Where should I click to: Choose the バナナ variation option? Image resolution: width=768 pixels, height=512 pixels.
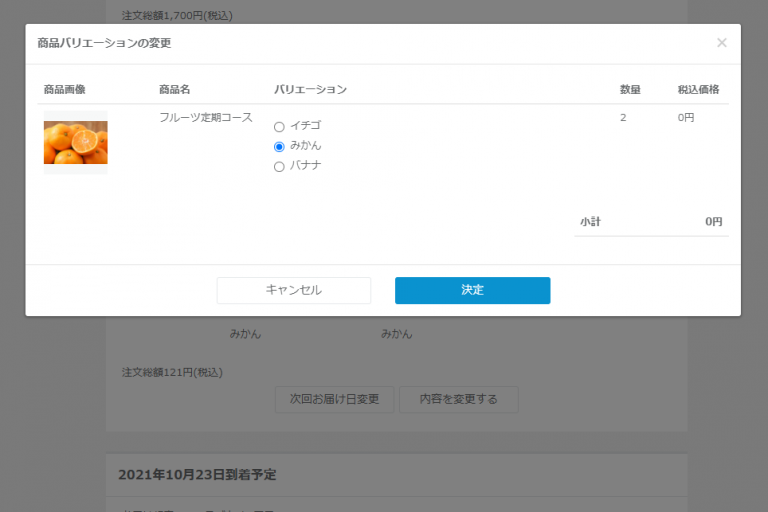tap(279, 166)
